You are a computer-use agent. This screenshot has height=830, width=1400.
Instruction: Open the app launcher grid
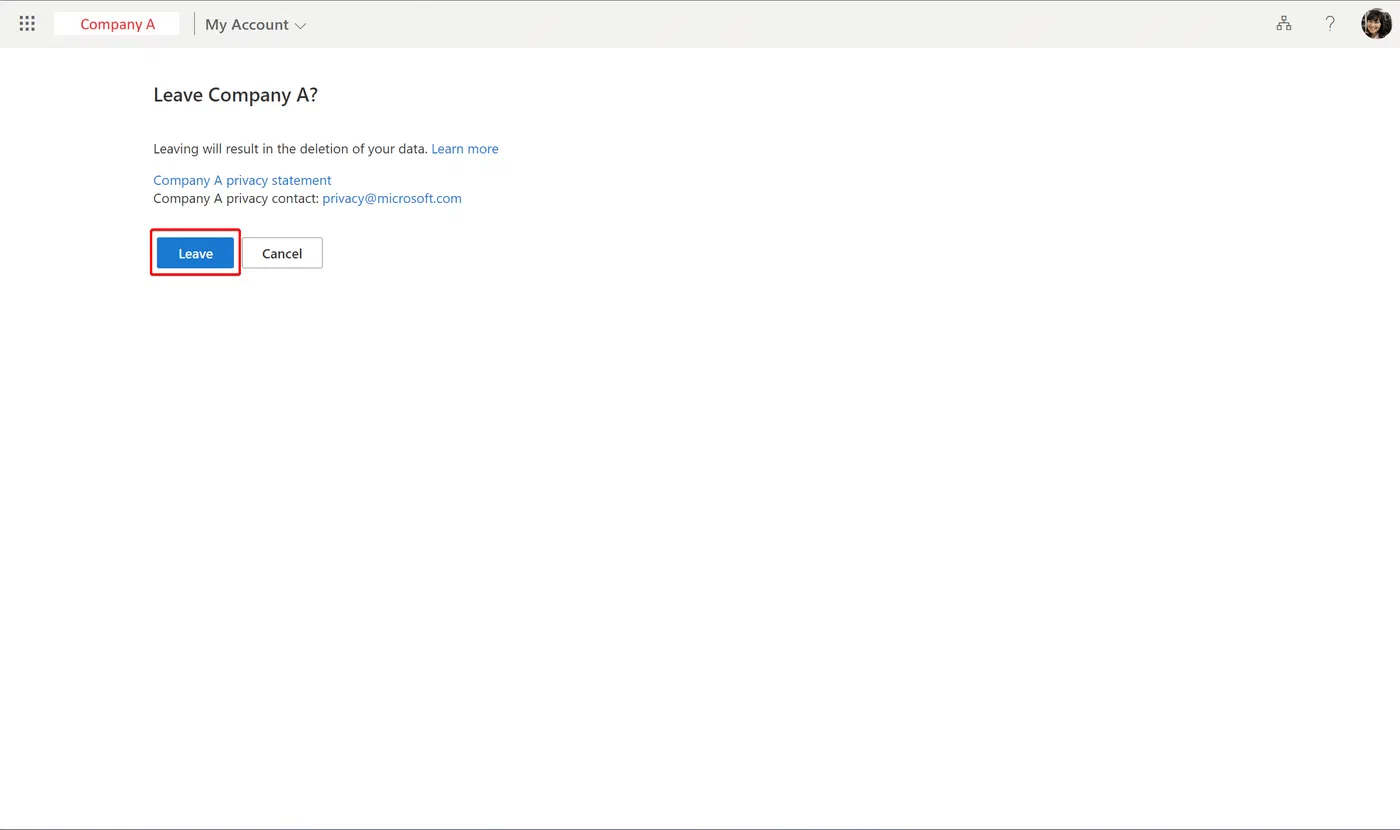27,24
